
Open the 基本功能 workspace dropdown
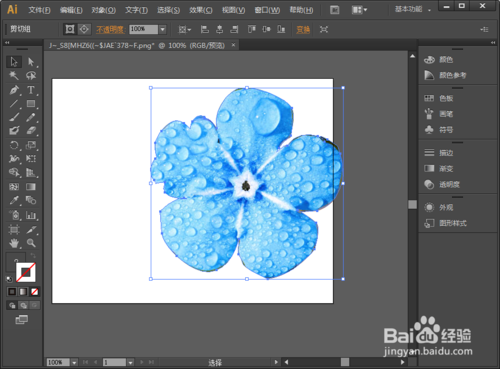(x=413, y=9)
